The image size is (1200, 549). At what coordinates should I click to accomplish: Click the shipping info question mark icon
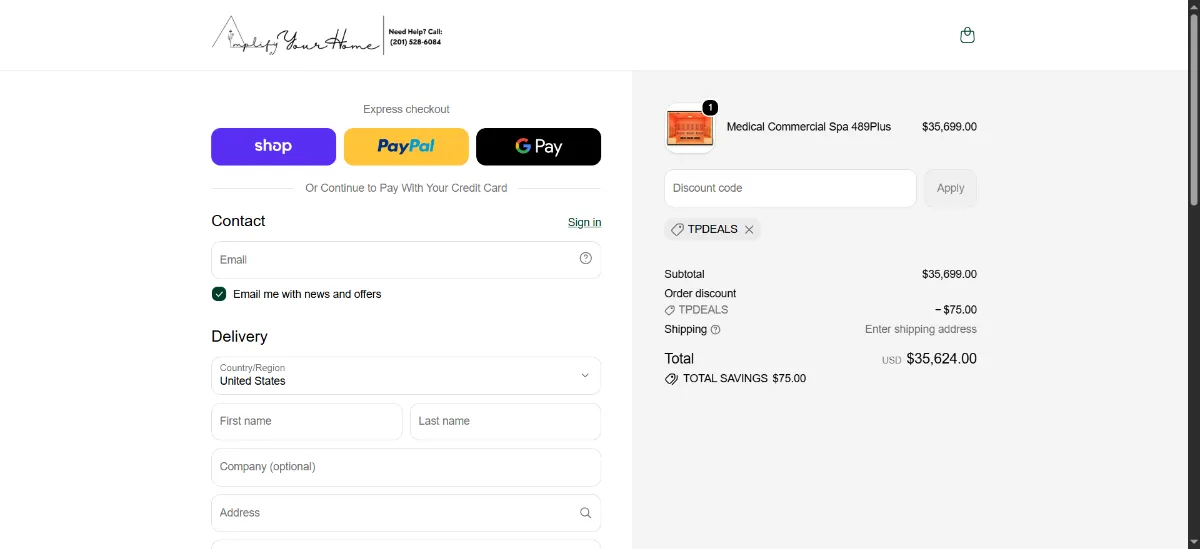tap(715, 329)
